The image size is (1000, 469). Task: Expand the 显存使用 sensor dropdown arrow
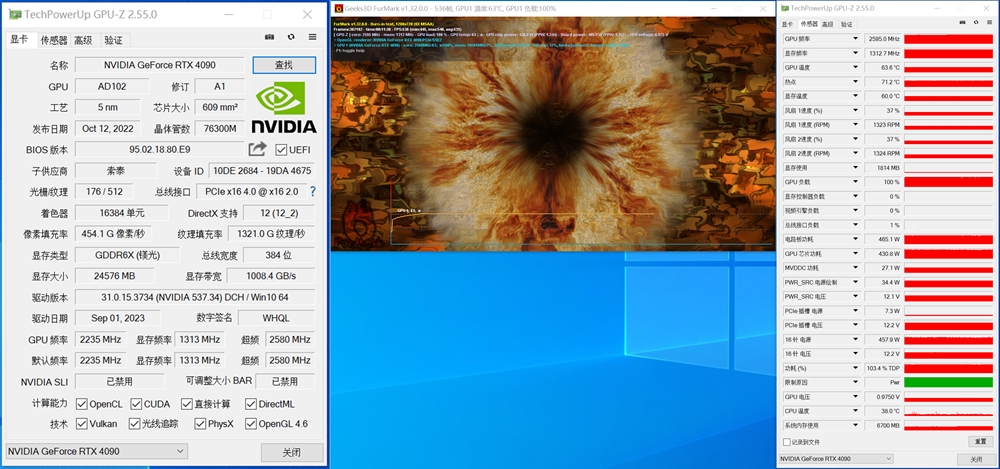[855, 167]
